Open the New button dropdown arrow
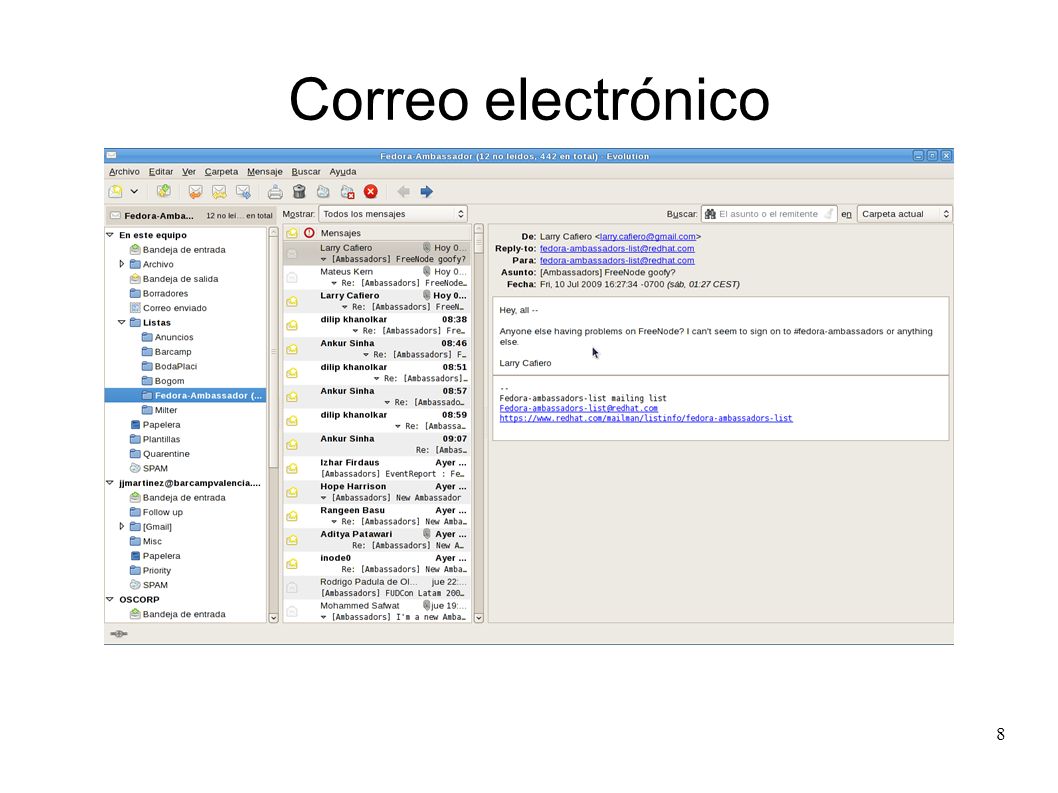This screenshot has height=793, width=1058. [x=134, y=192]
